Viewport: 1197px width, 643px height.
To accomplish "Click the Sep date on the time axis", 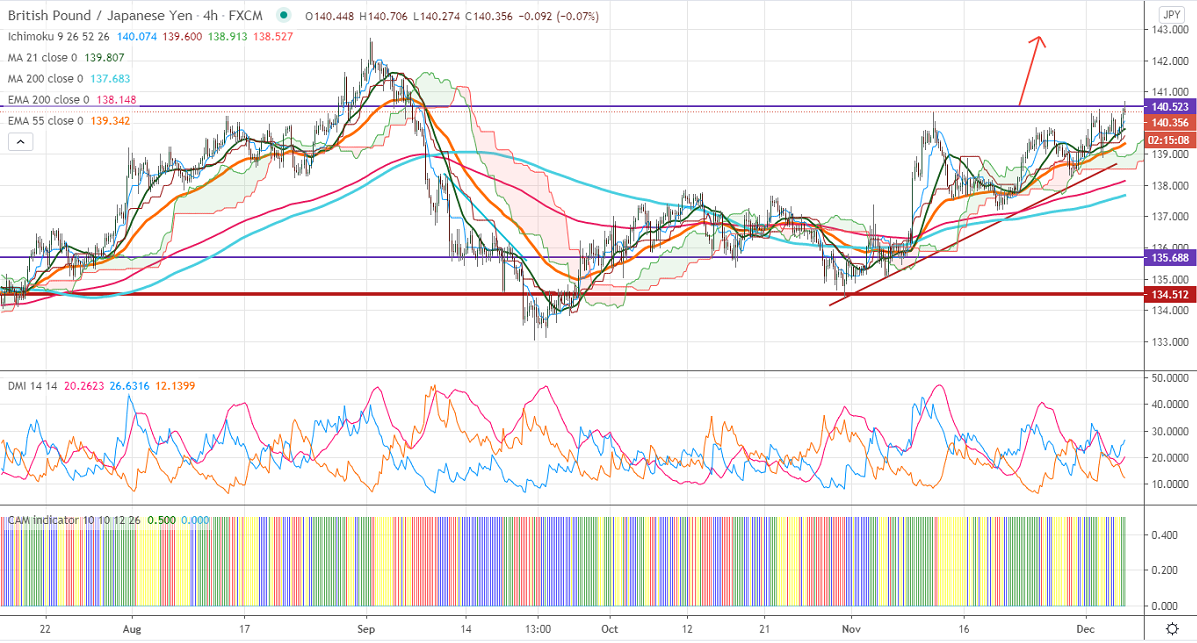I will click(x=366, y=629).
